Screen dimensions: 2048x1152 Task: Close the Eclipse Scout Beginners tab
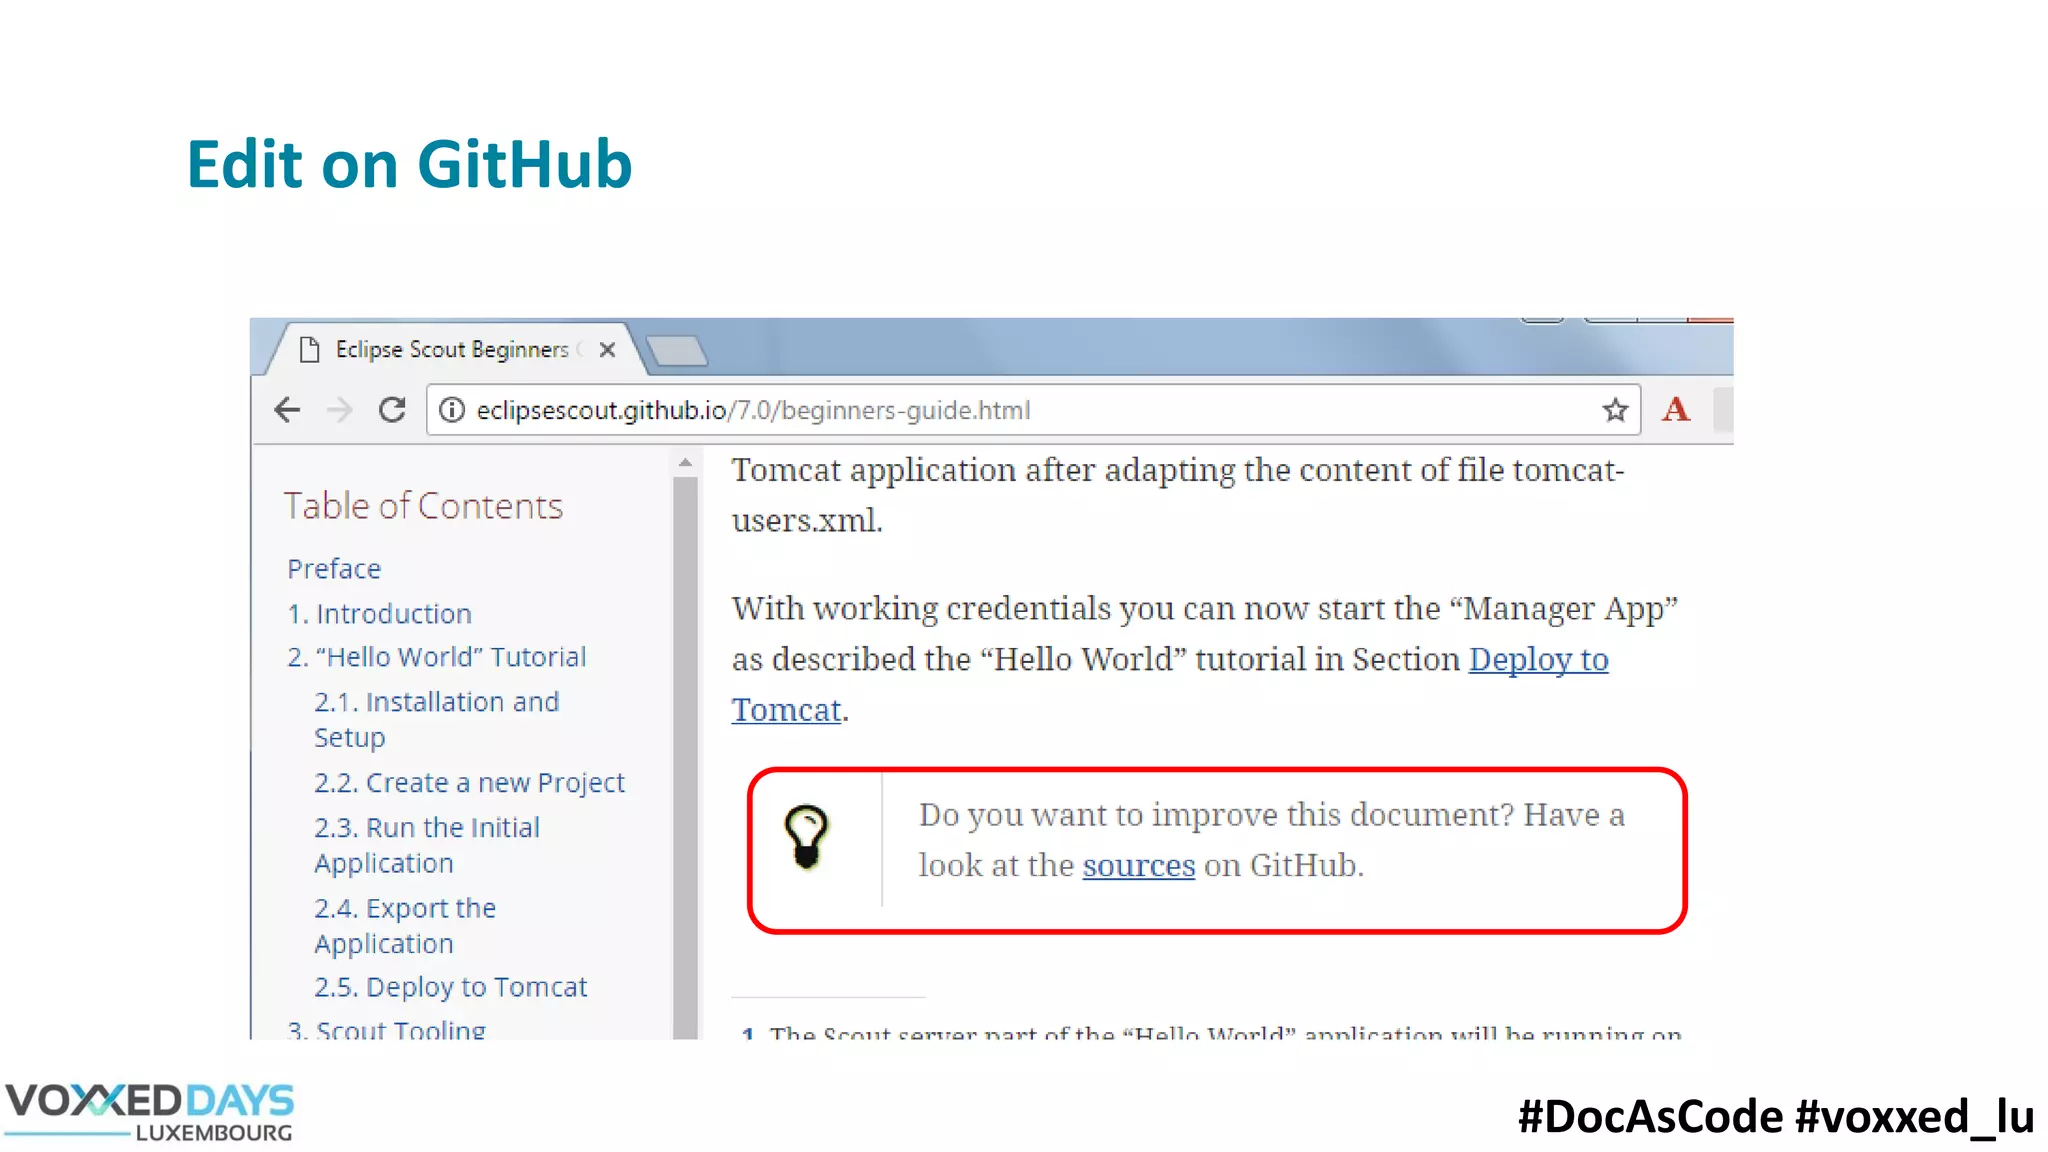[607, 350]
